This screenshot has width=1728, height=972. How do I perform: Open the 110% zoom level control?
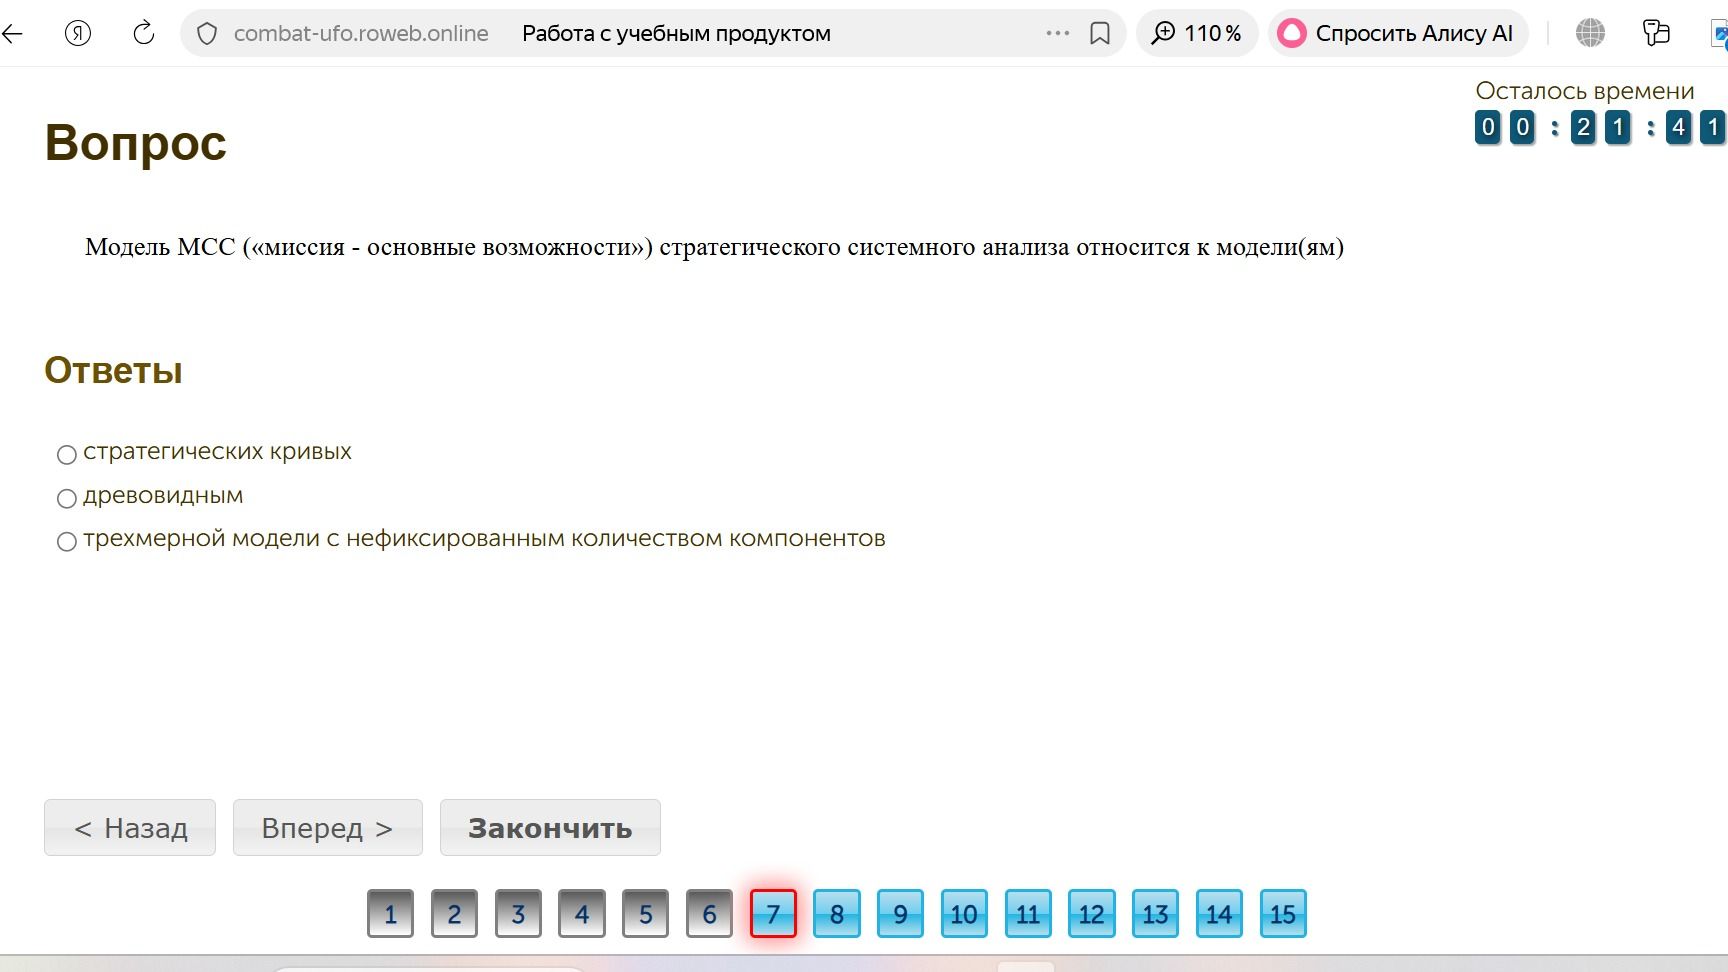(1197, 33)
